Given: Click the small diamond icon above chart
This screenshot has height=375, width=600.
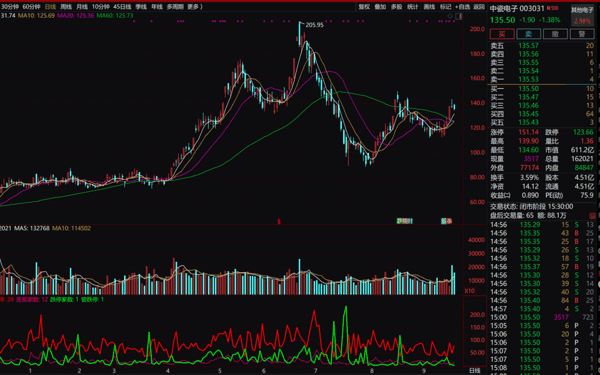Looking at the screenshot, I should click(x=450, y=16).
